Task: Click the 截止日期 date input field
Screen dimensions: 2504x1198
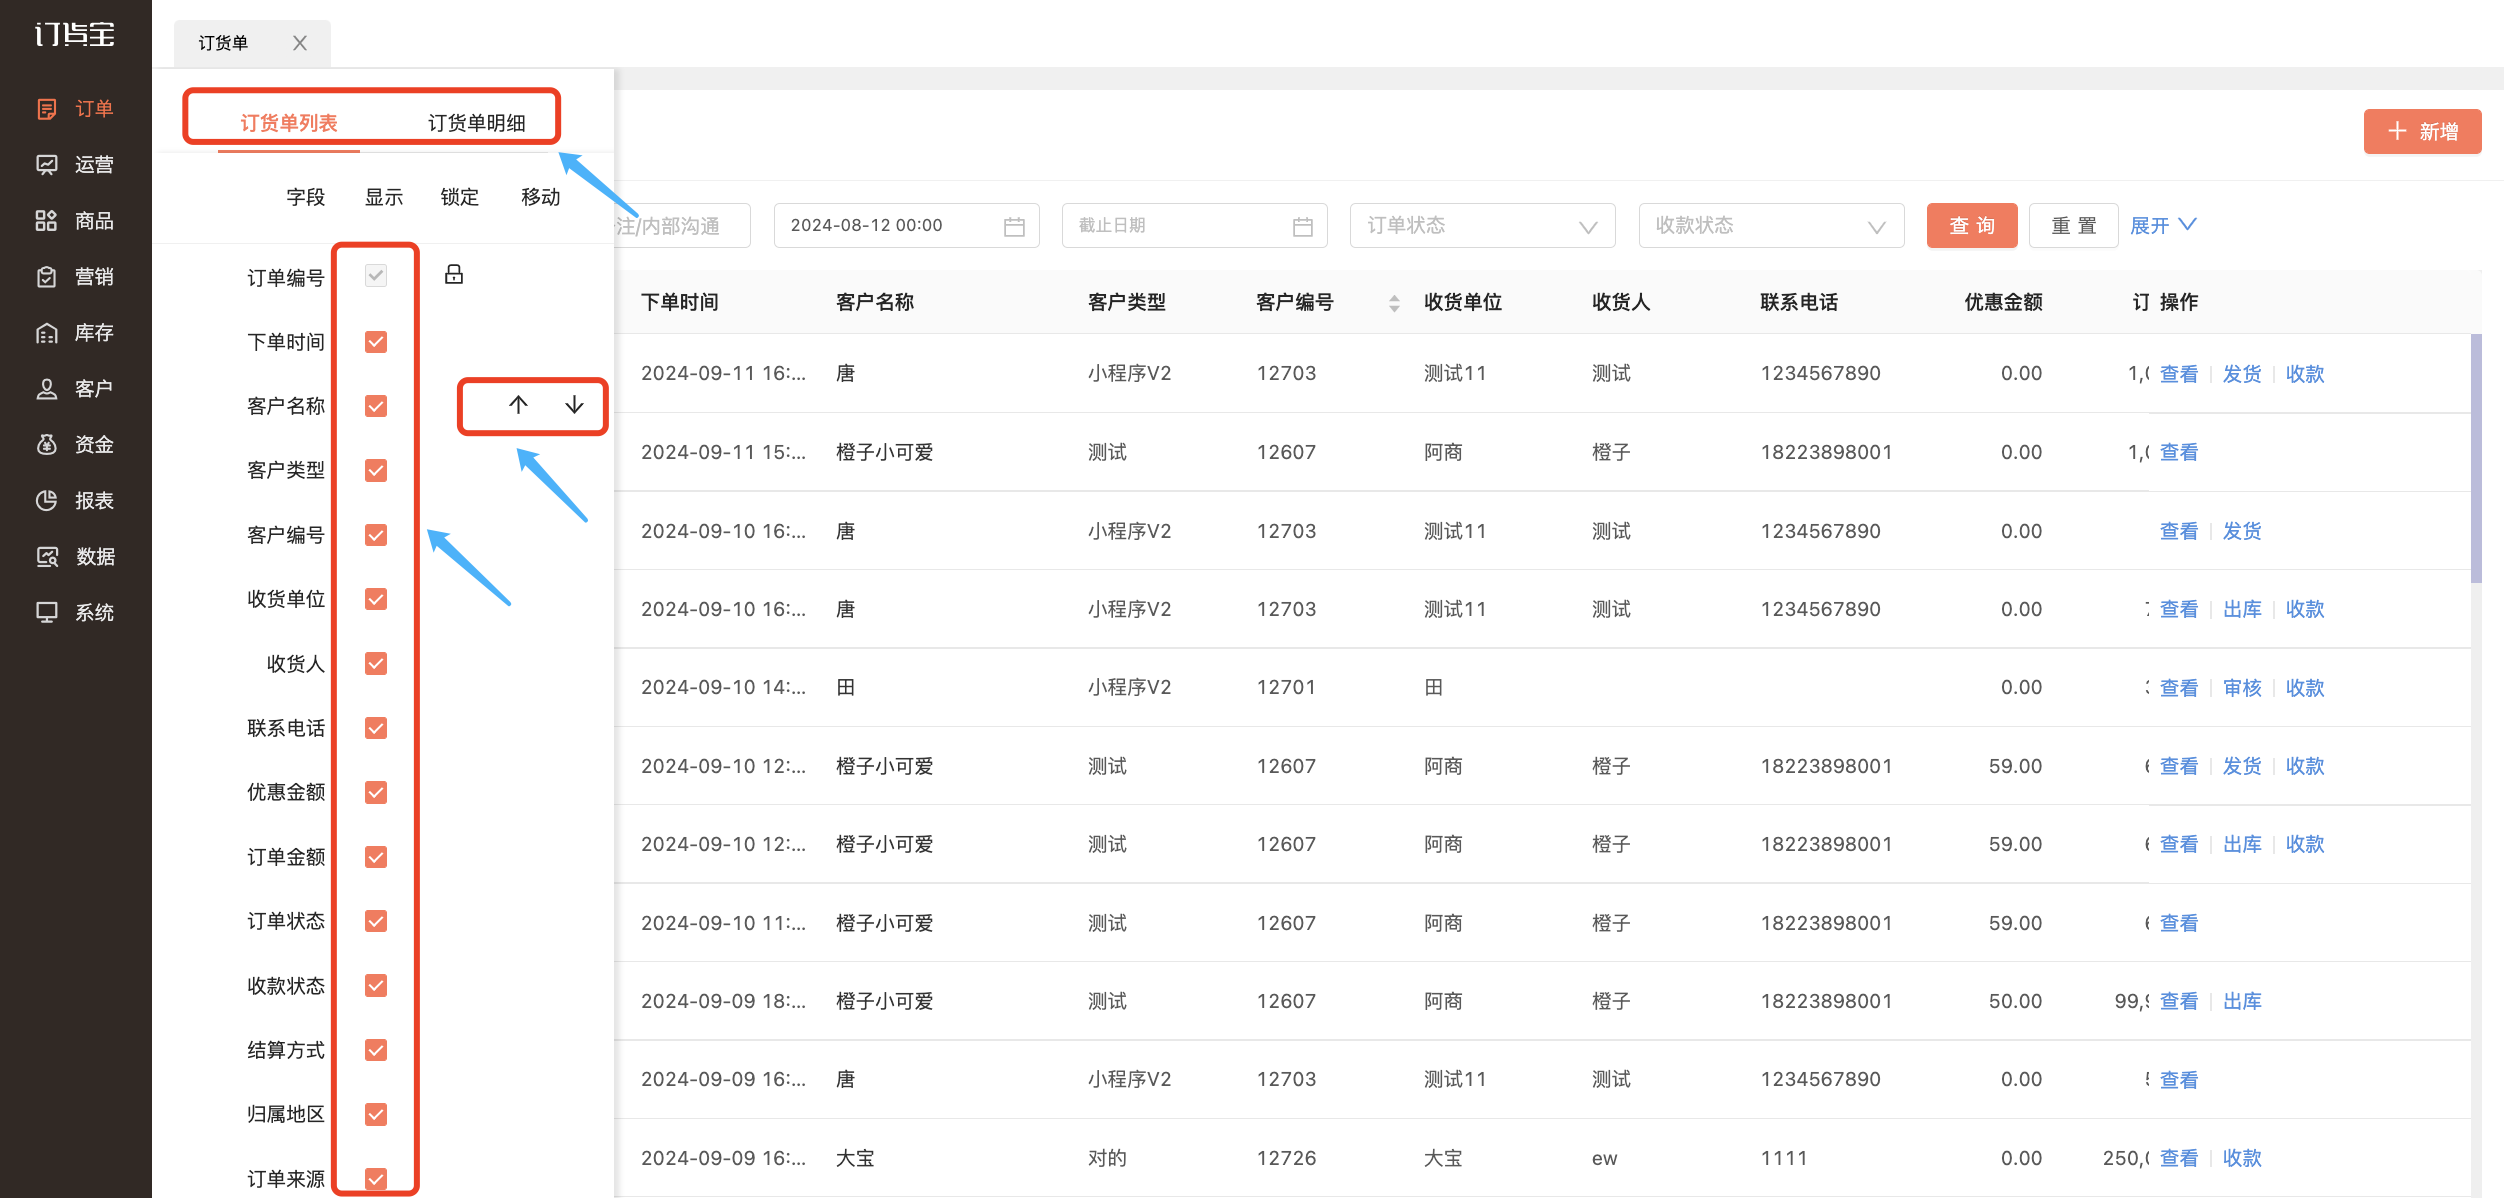Action: (1194, 226)
